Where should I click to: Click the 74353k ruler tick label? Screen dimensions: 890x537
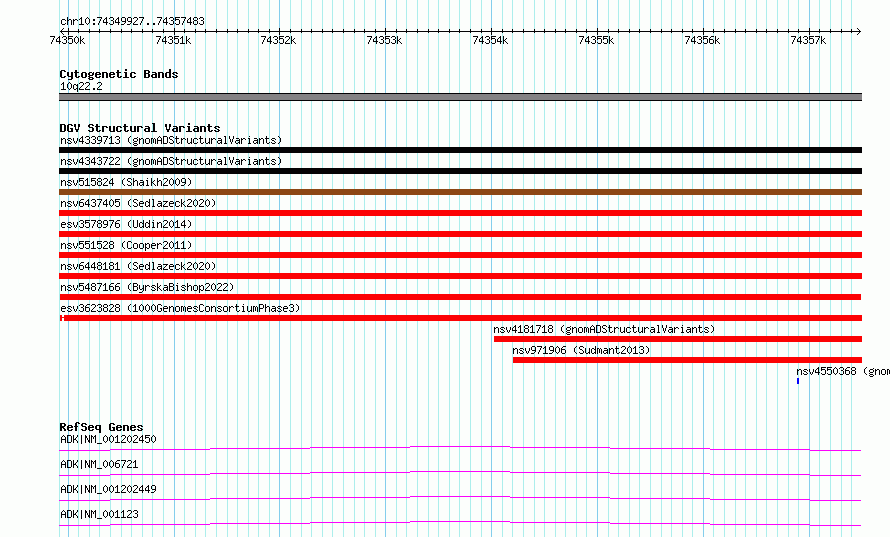tap(384, 40)
